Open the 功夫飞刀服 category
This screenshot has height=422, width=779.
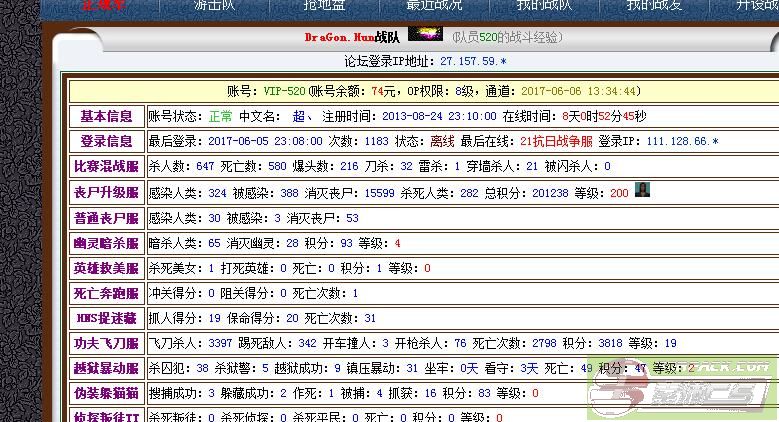pos(106,343)
